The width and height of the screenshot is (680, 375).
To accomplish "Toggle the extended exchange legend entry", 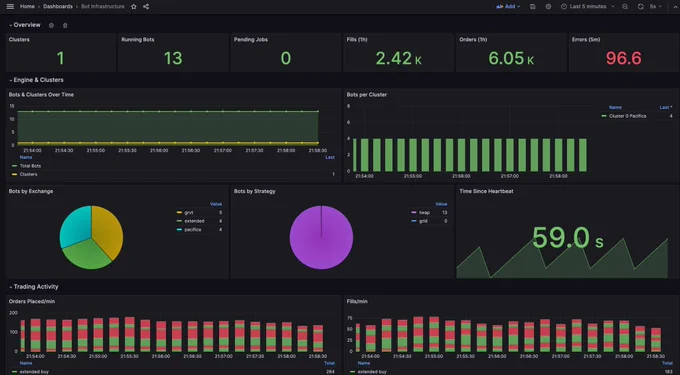I will [x=194, y=221].
